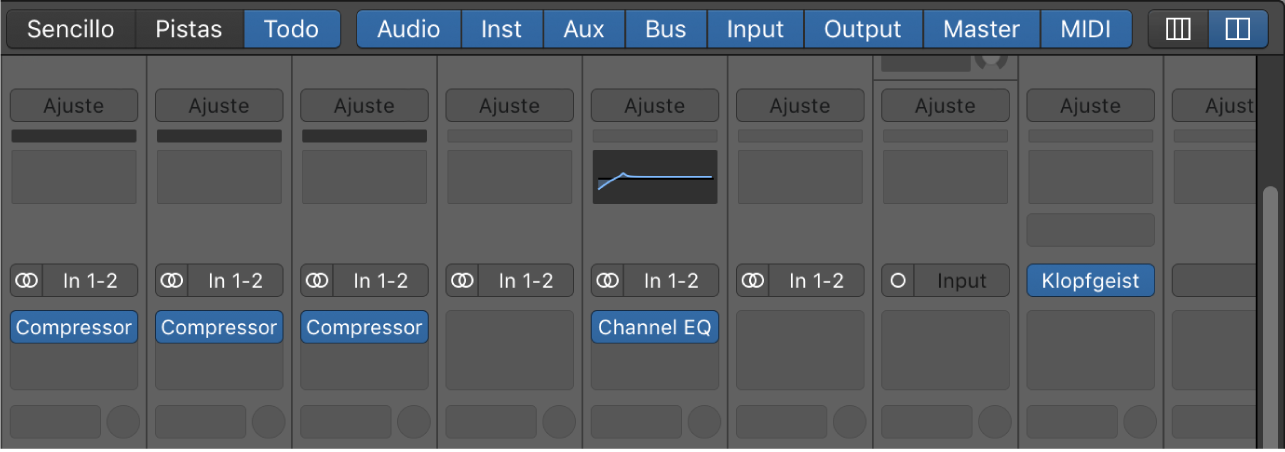Open the Channel EQ plug-in slot
Image resolution: width=1285 pixels, height=452 pixels.
[655, 327]
